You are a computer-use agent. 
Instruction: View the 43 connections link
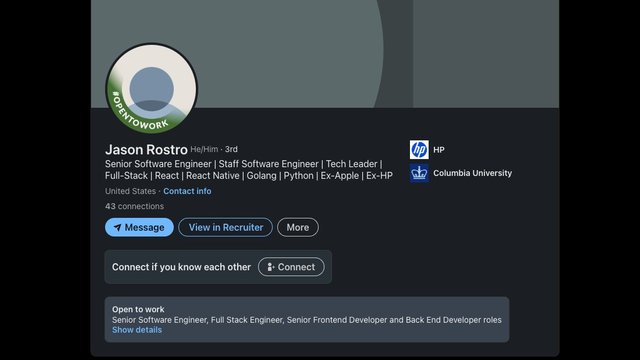coord(134,206)
